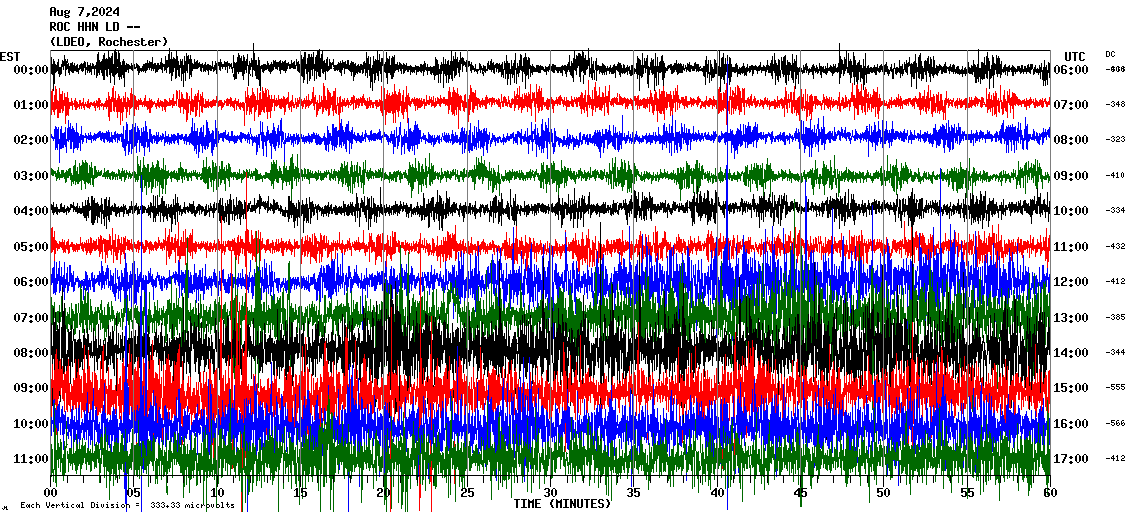Click the -808 DC offset value
This screenshot has width=1130, height=519.
click(1115, 70)
